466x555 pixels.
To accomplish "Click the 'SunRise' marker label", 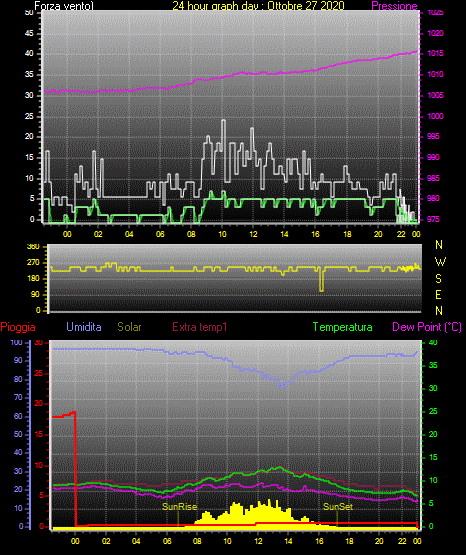I will pyautogui.click(x=179, y=507).
